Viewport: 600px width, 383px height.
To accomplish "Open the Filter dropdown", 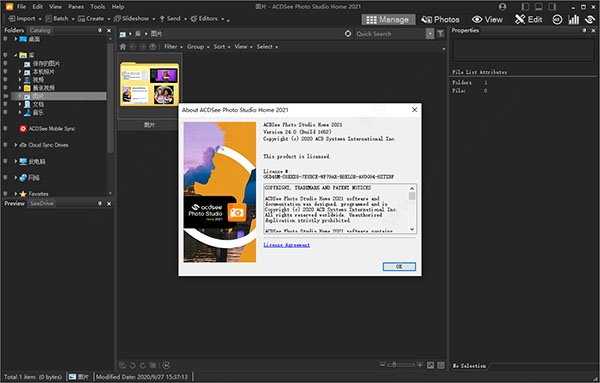I will 173,47.
